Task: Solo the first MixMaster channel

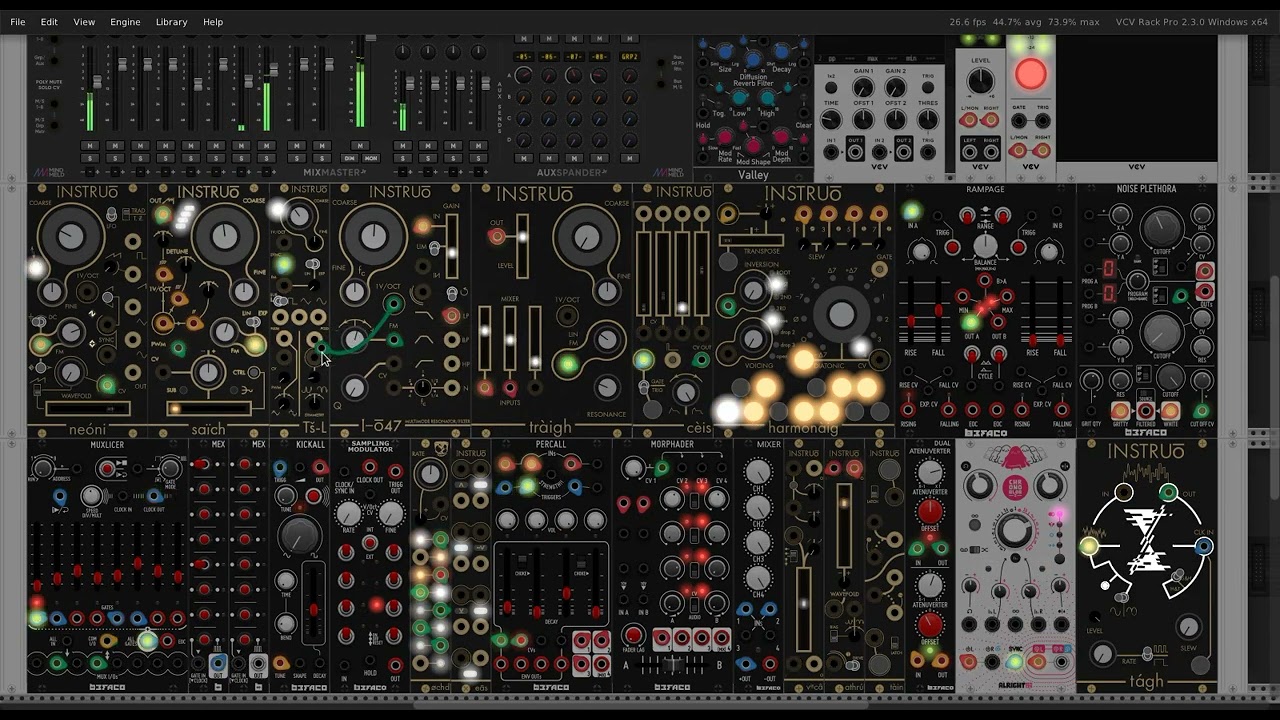Action: click(89, 158)
